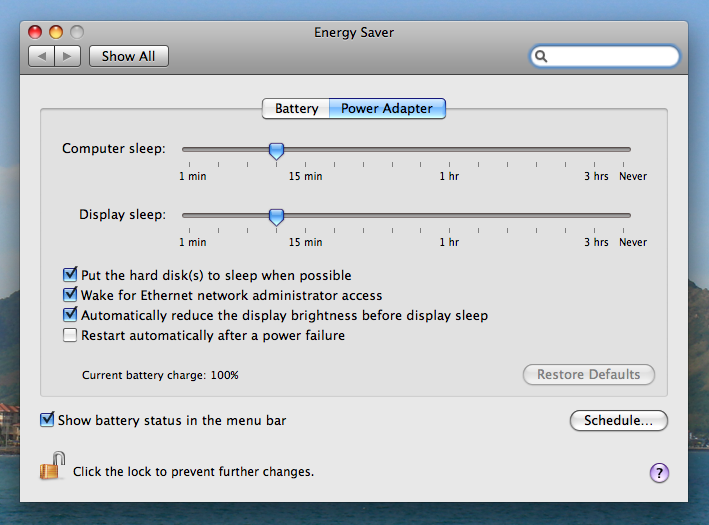Click the Show All button

(x=129, y=56)
